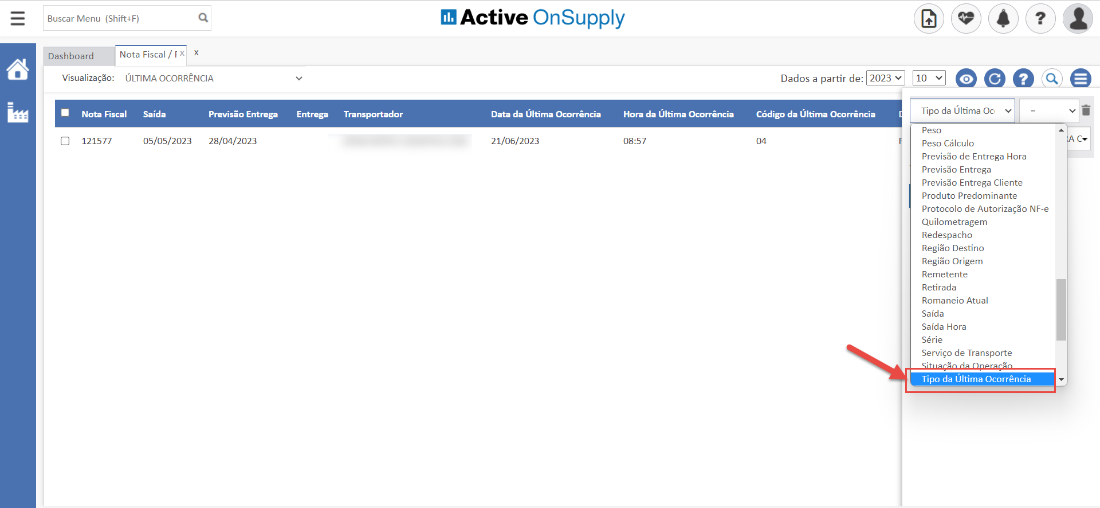1100x508 pixels.
Task: Click the dropdown list scrollbar thumb
Action: [x=1061, y=309]
